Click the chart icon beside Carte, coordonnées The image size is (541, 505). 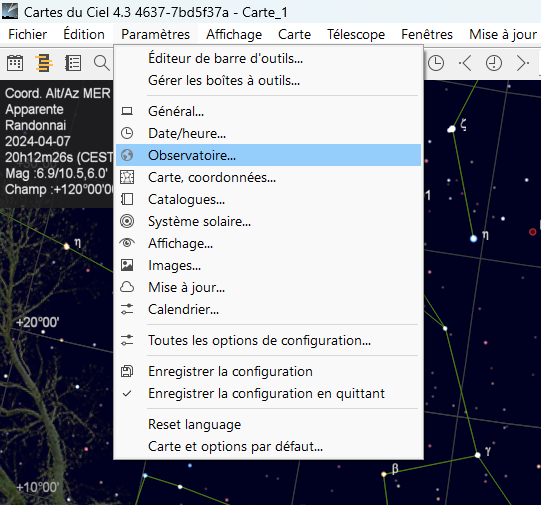[127, 177]
